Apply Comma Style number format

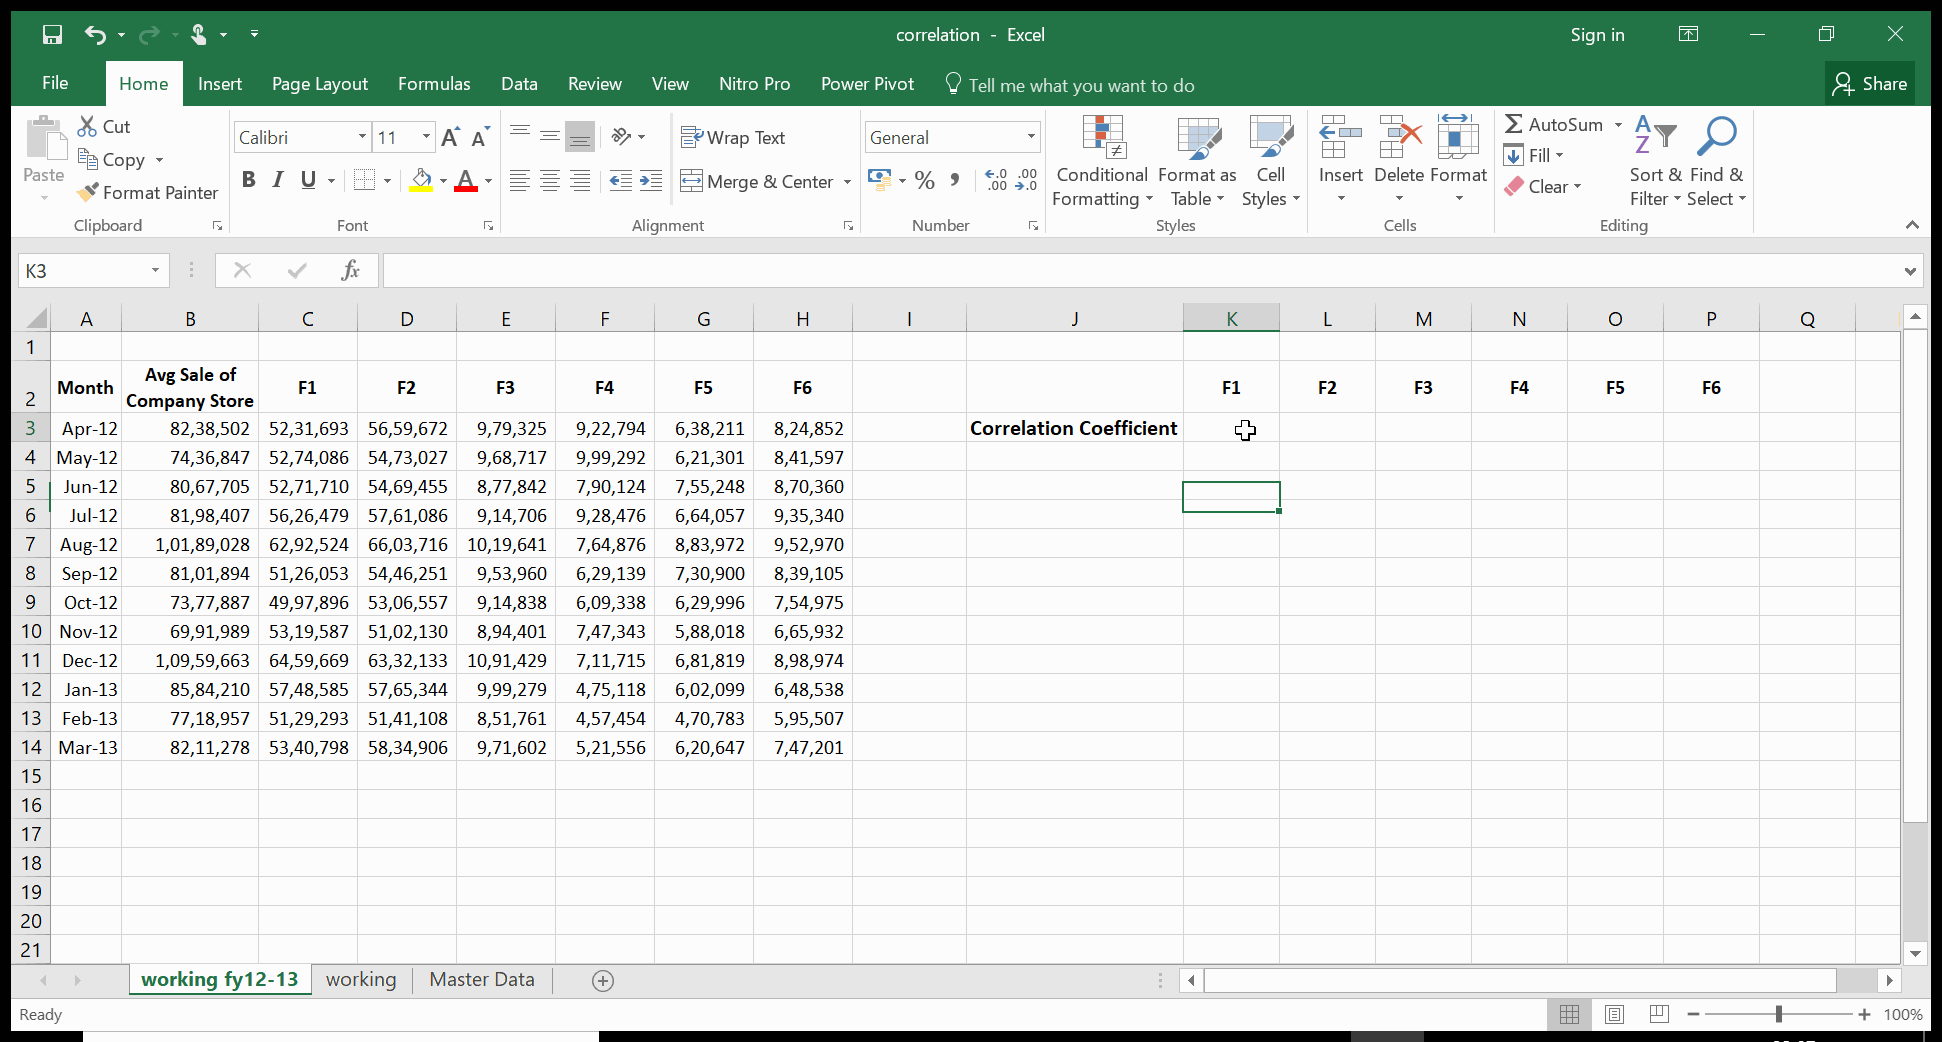click(955, 181)
